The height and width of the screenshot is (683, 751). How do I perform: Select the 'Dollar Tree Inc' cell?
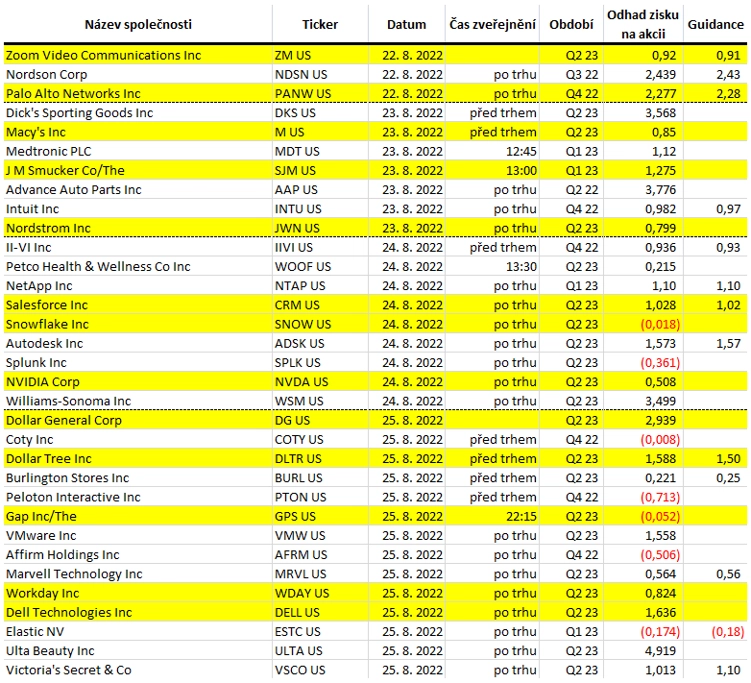click(x=138, y=458)
